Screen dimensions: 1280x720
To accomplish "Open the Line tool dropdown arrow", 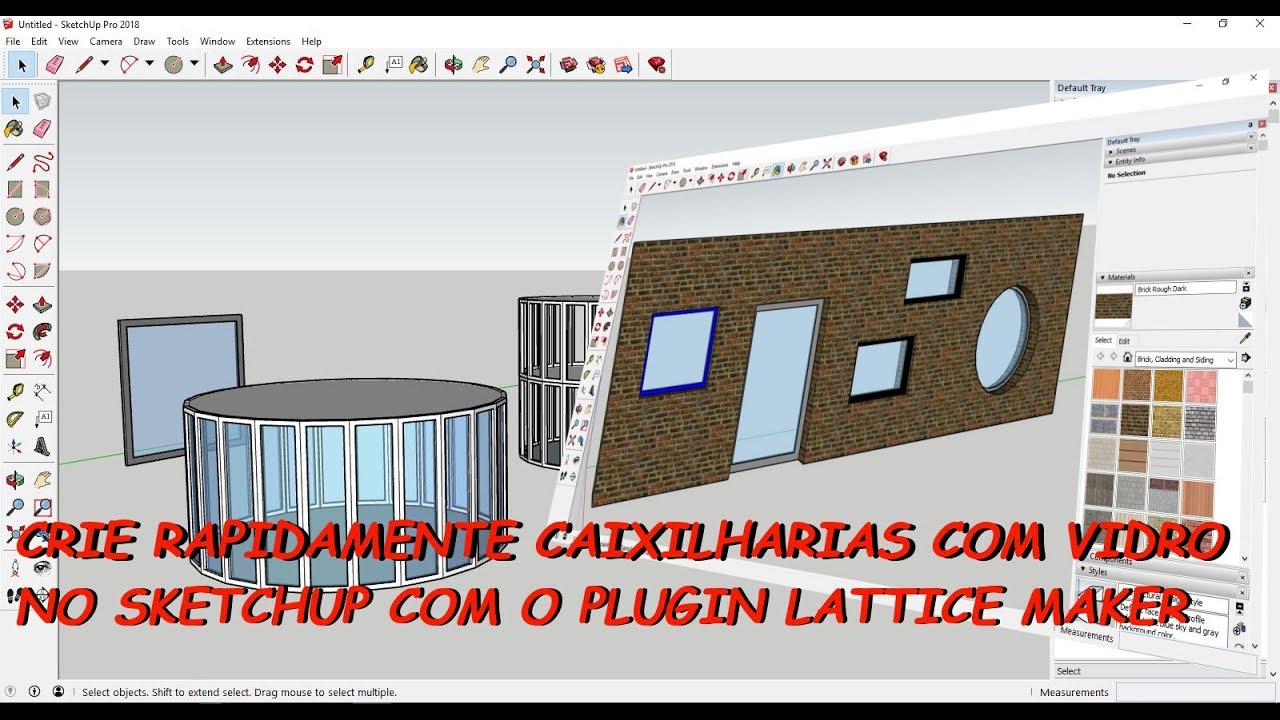I will coord(104,64).
